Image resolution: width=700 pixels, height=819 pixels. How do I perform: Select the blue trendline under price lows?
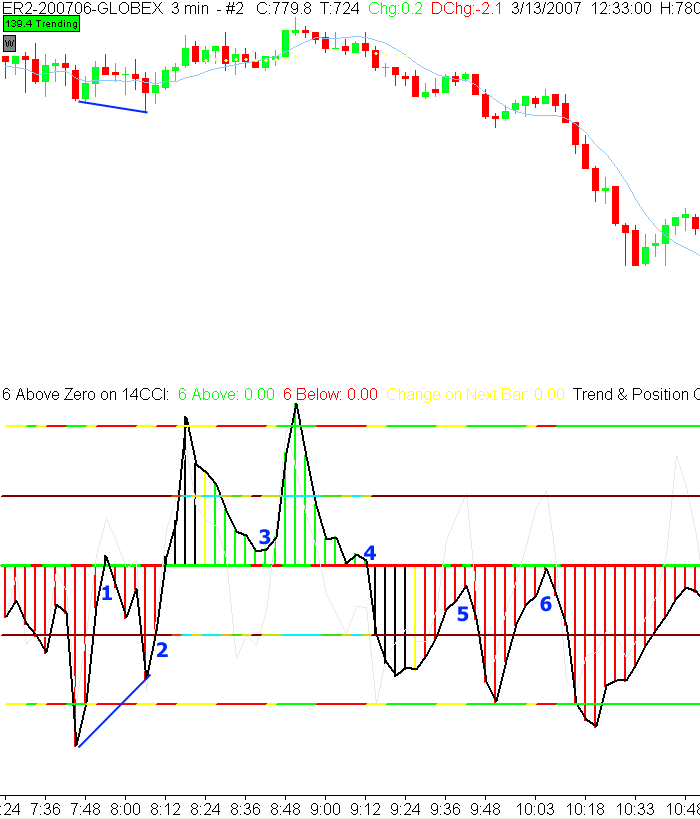(113, 107)
